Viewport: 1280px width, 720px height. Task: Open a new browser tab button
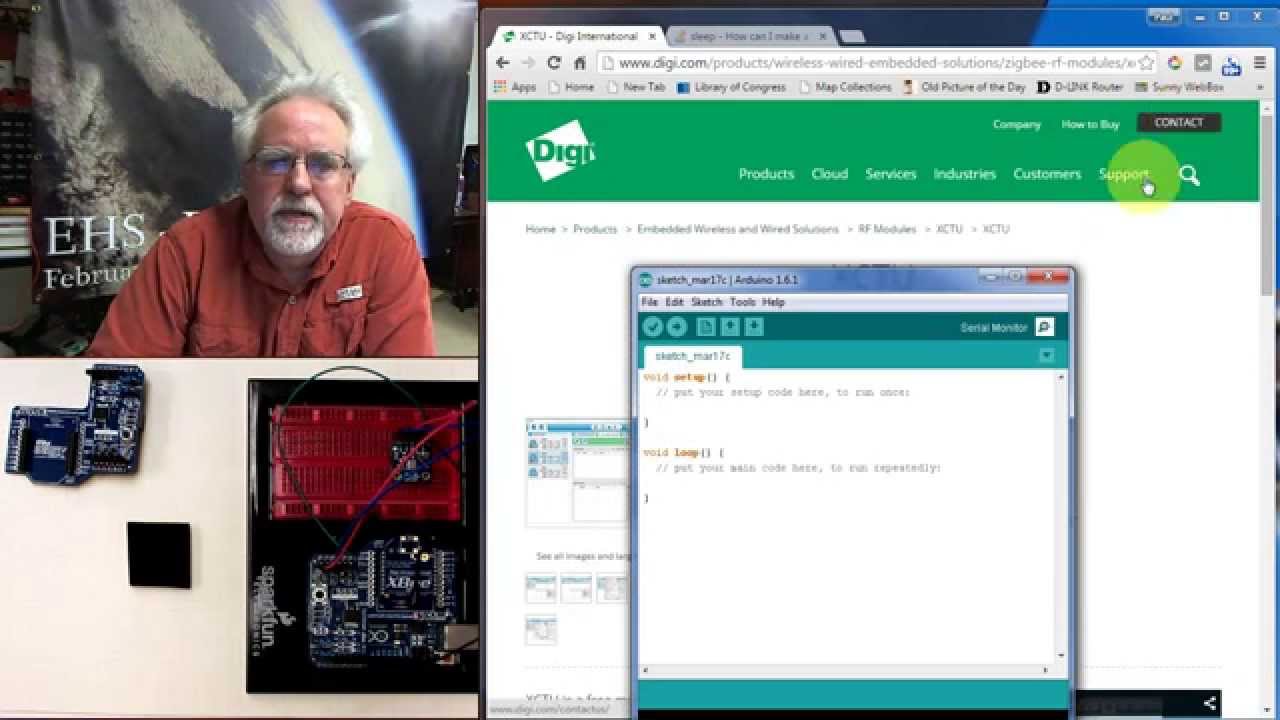(x=852, y=37)
